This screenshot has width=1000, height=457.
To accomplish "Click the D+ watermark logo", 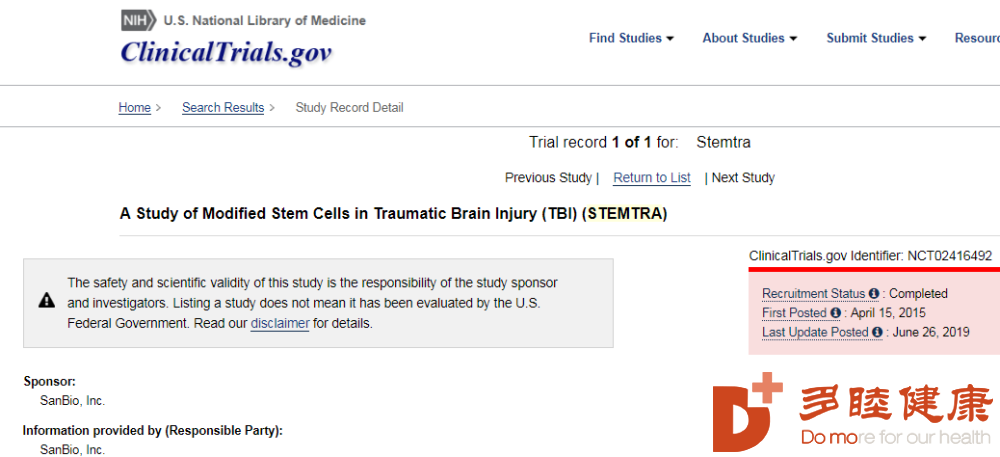I will 747,411.
